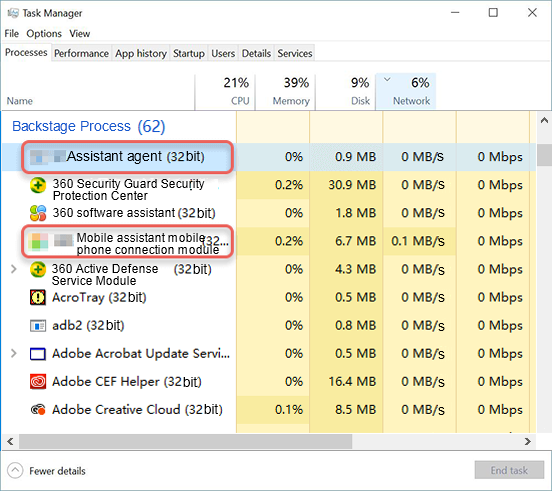Click the Fewer details link

57,471
